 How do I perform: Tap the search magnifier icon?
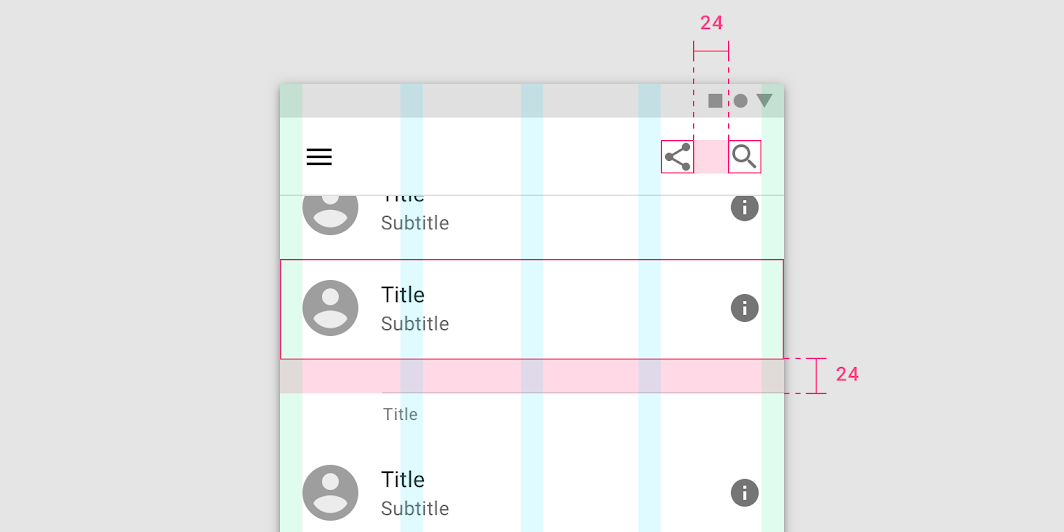click(744, 157)
